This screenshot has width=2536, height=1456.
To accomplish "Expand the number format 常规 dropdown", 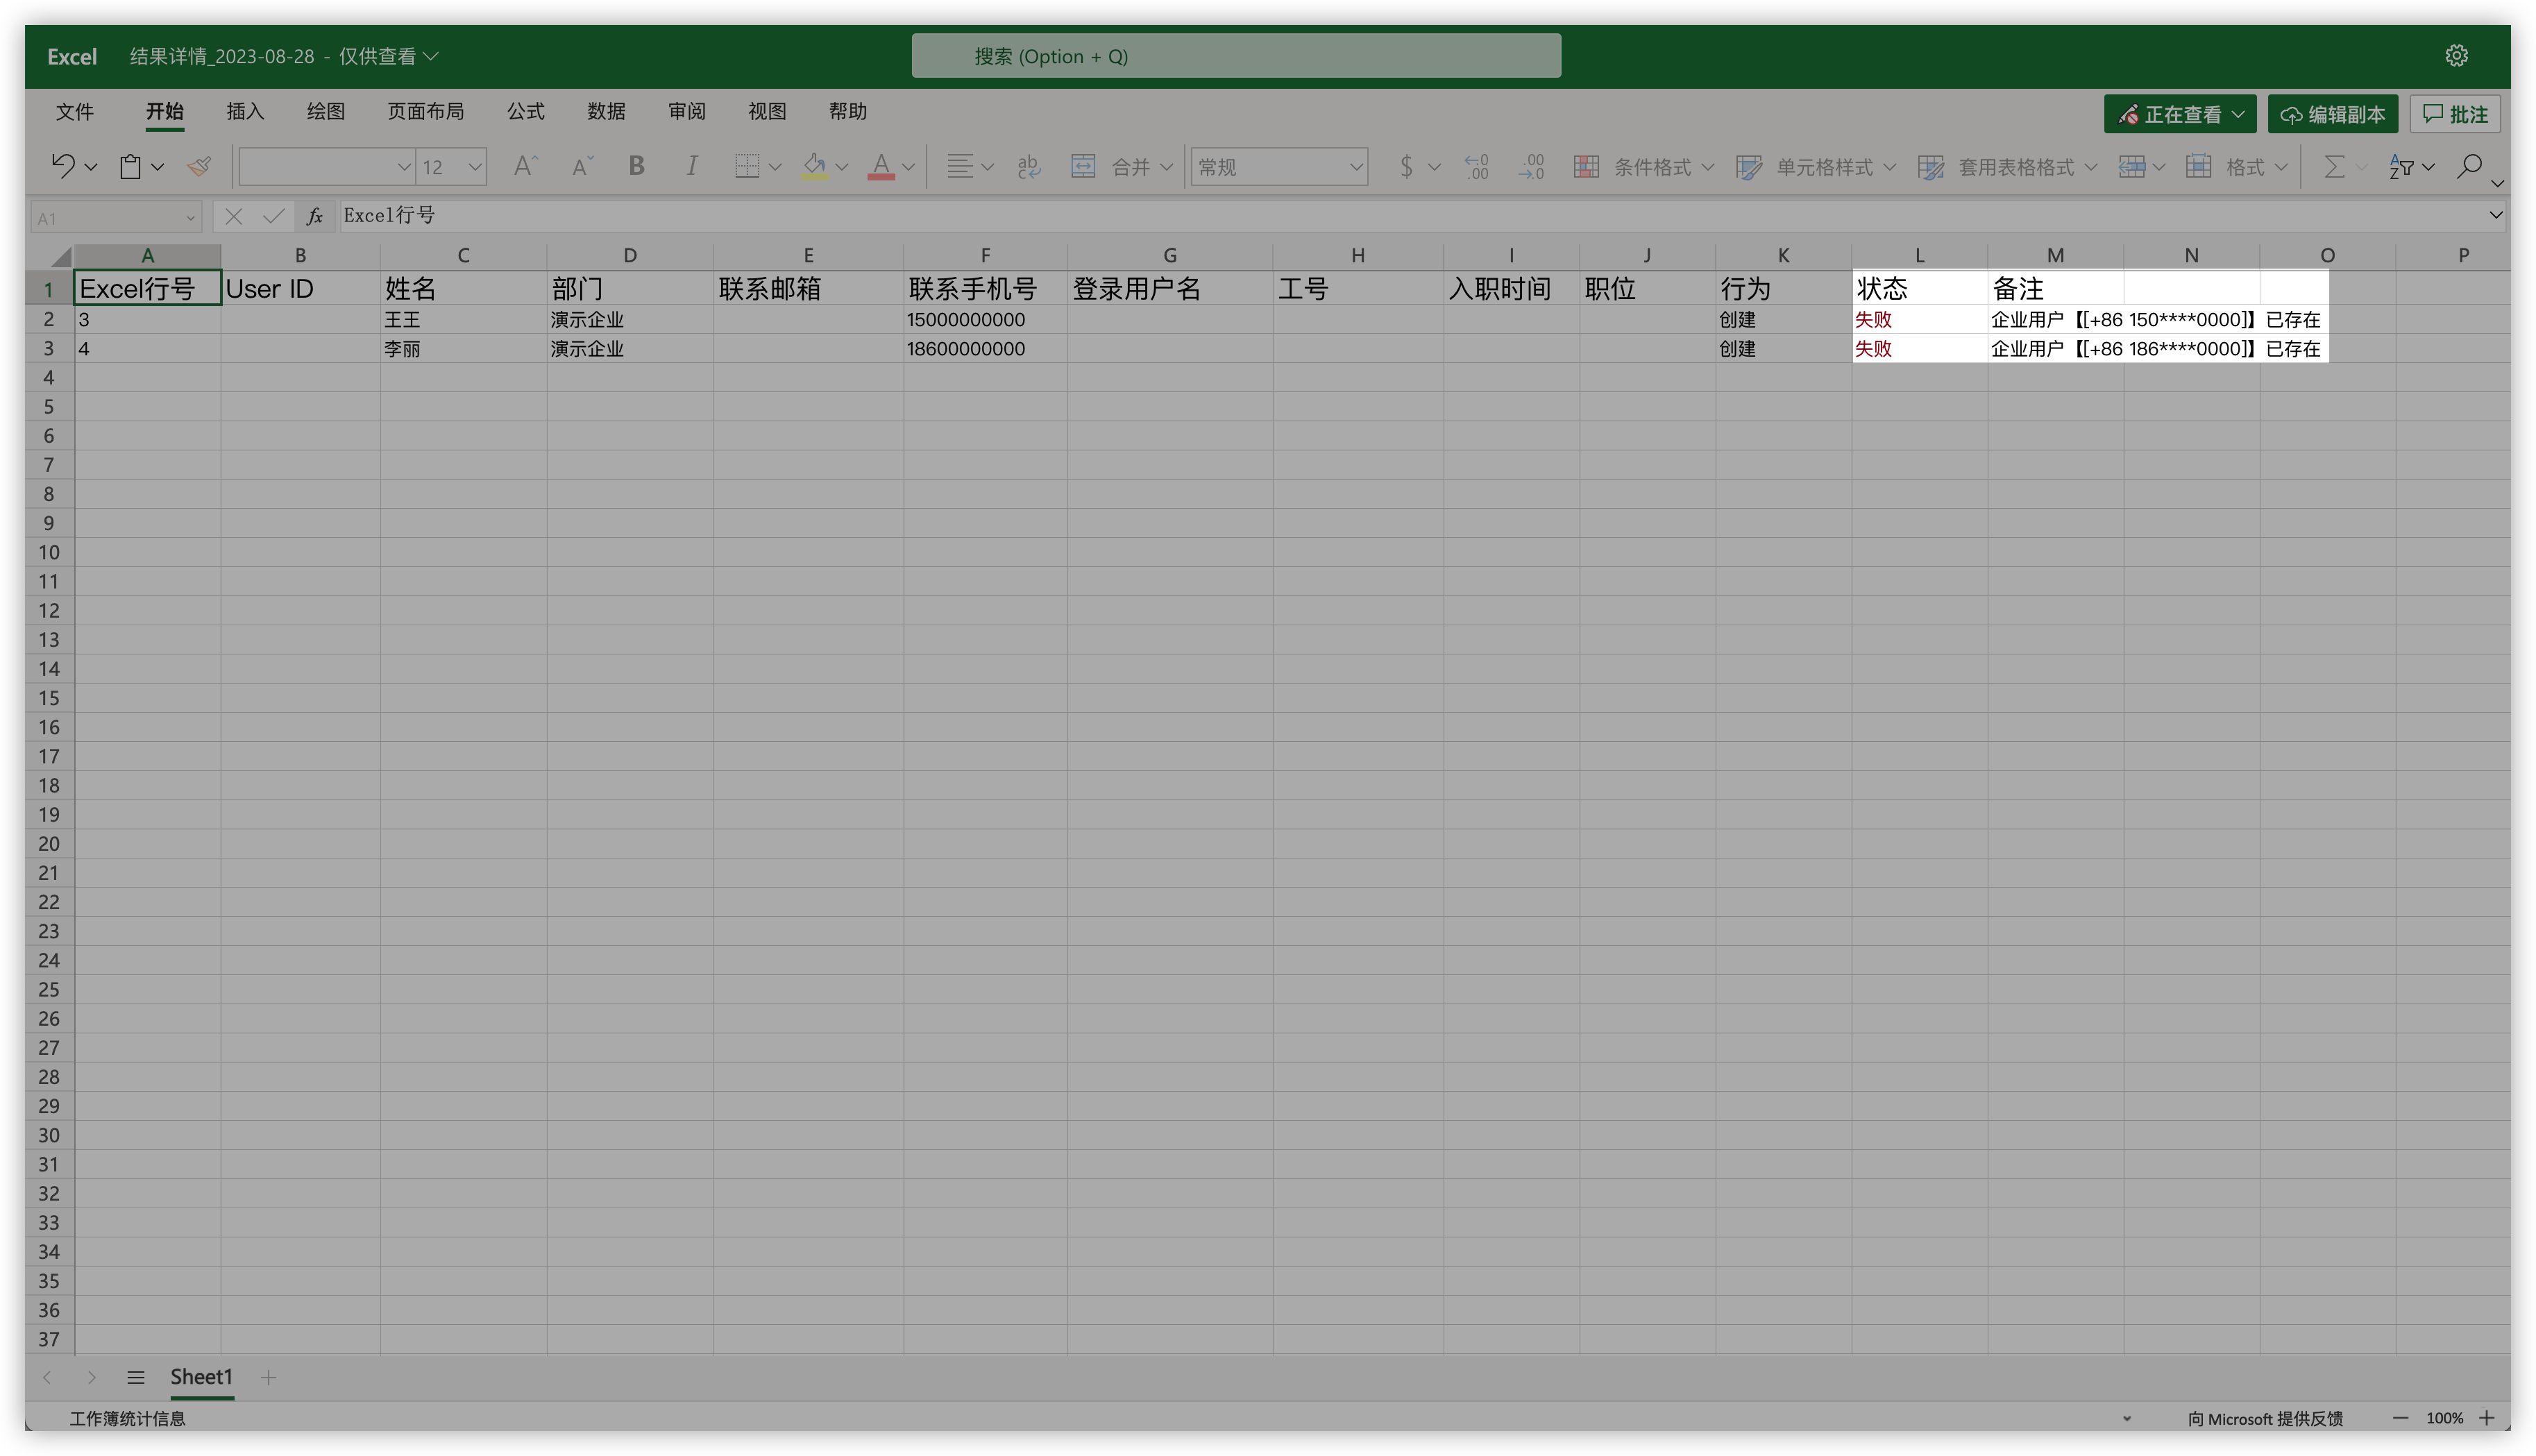I will (1355, 167).
